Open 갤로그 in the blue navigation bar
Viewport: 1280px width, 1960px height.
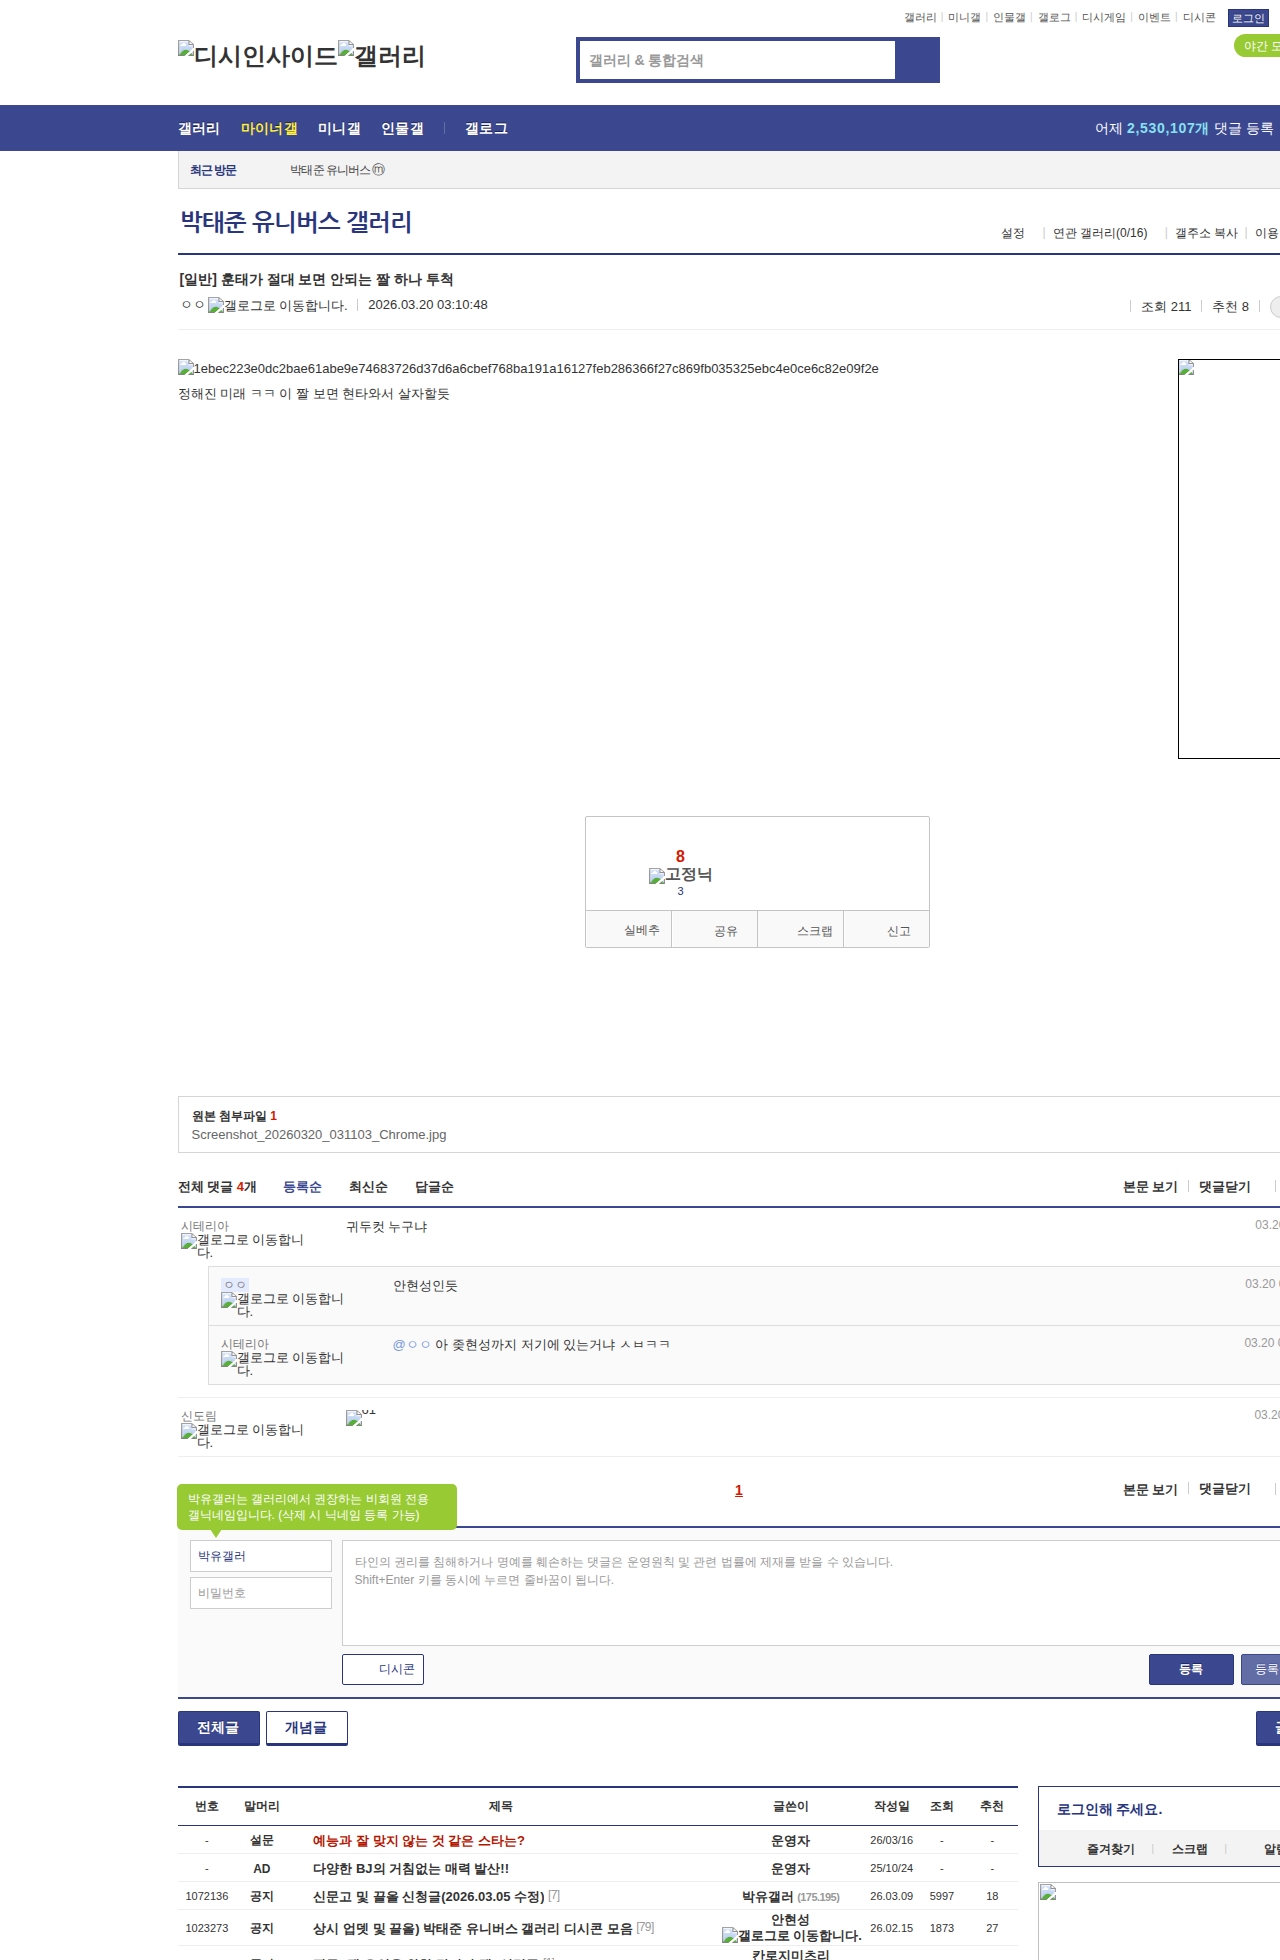[x=486, y=129]
